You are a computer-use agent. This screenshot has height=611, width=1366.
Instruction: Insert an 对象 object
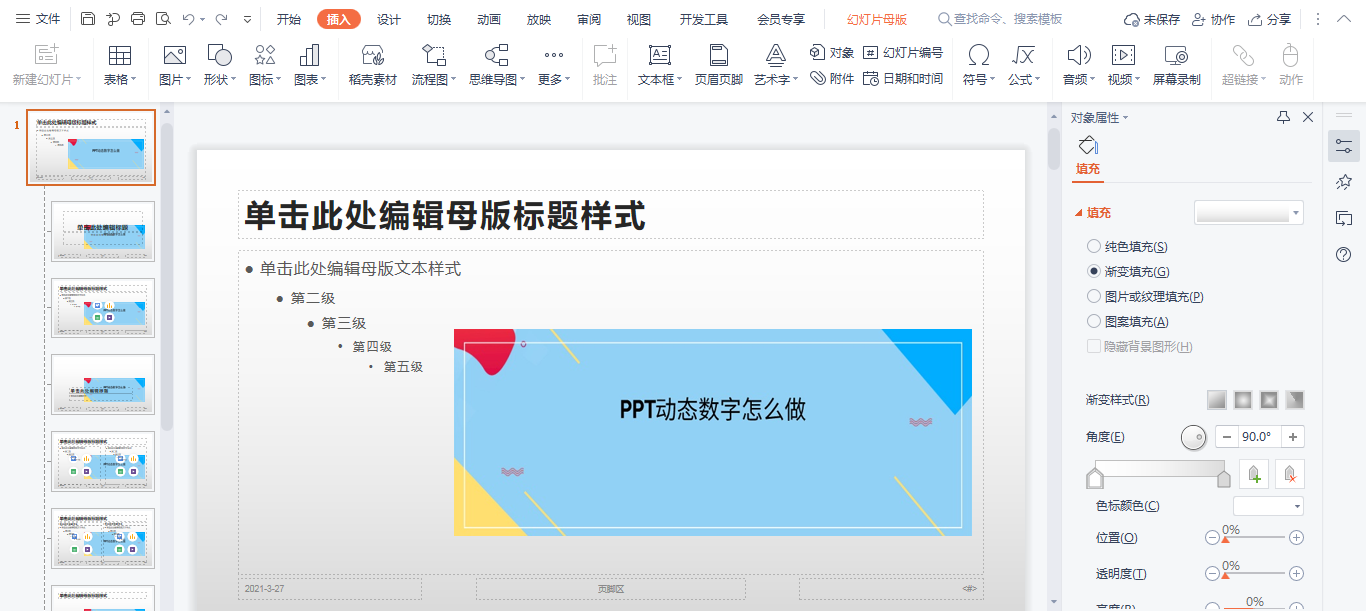pos(831,53)
